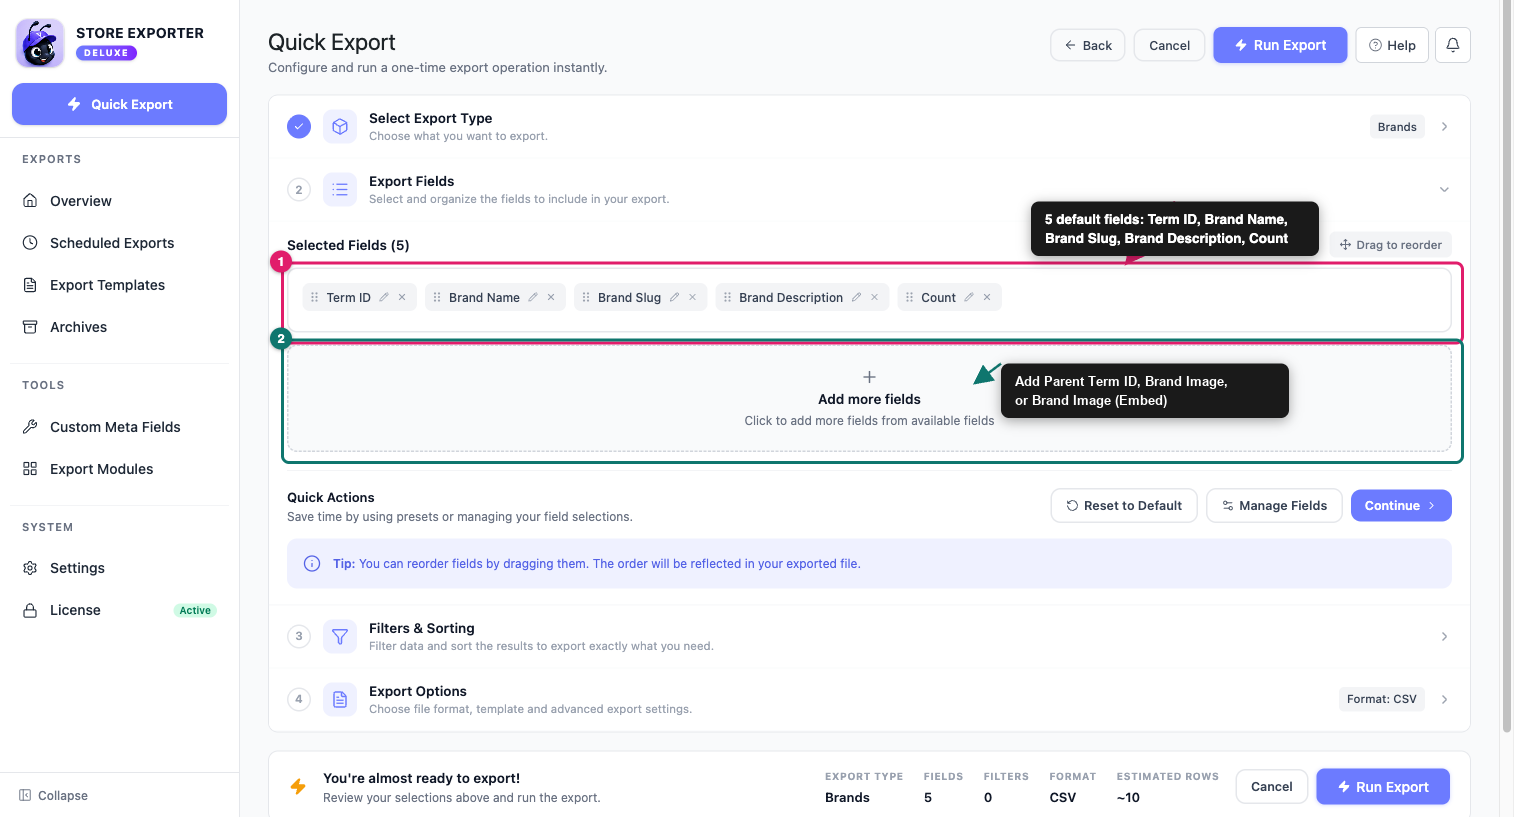The width and height of the screenshot is (1514, 817).
Task: Click the Filters & Sorting funnel icon
Action: [x=340, y=636]
